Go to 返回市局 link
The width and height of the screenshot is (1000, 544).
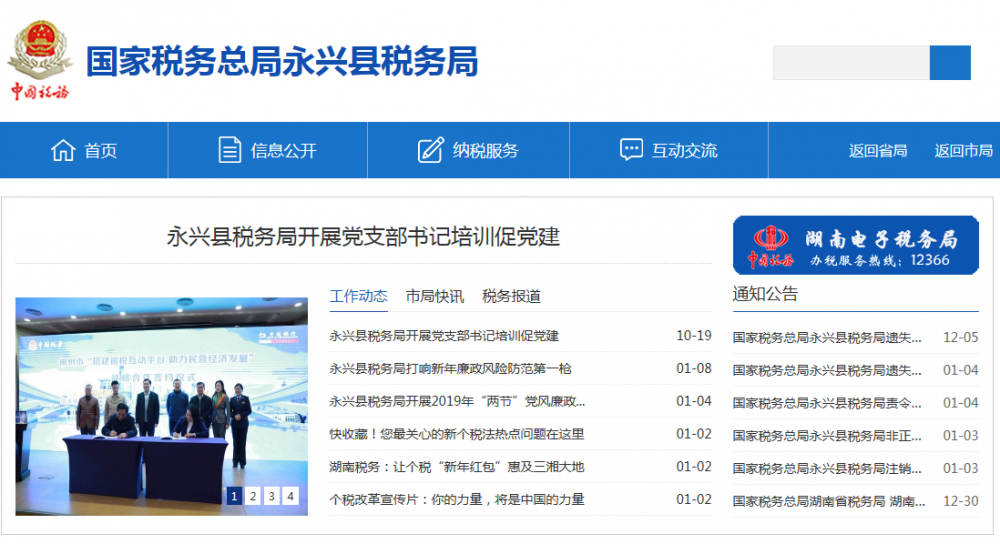pos(963,151)
